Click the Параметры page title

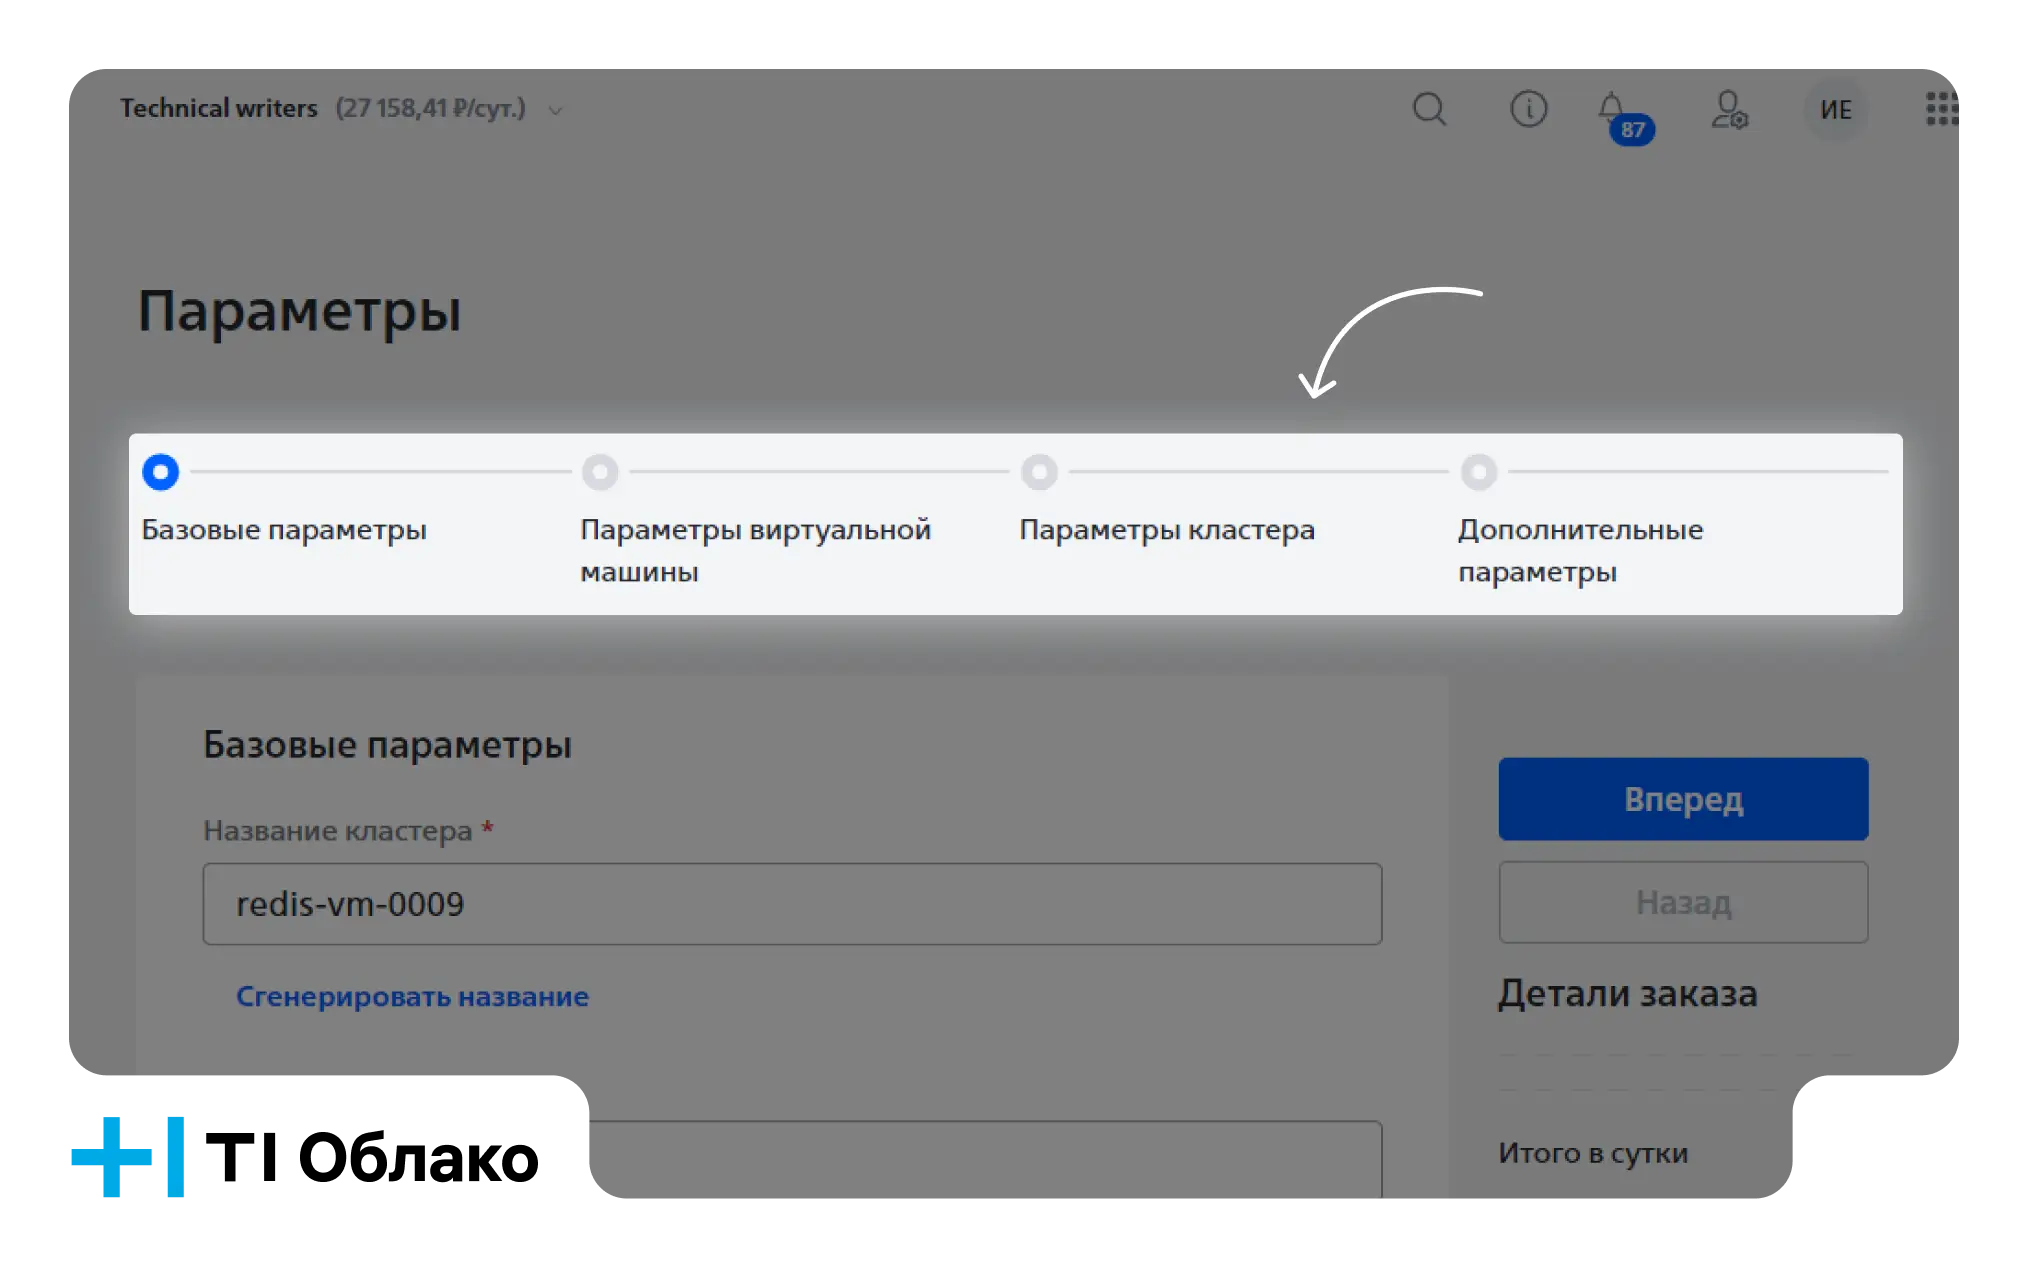coord(299,311)
